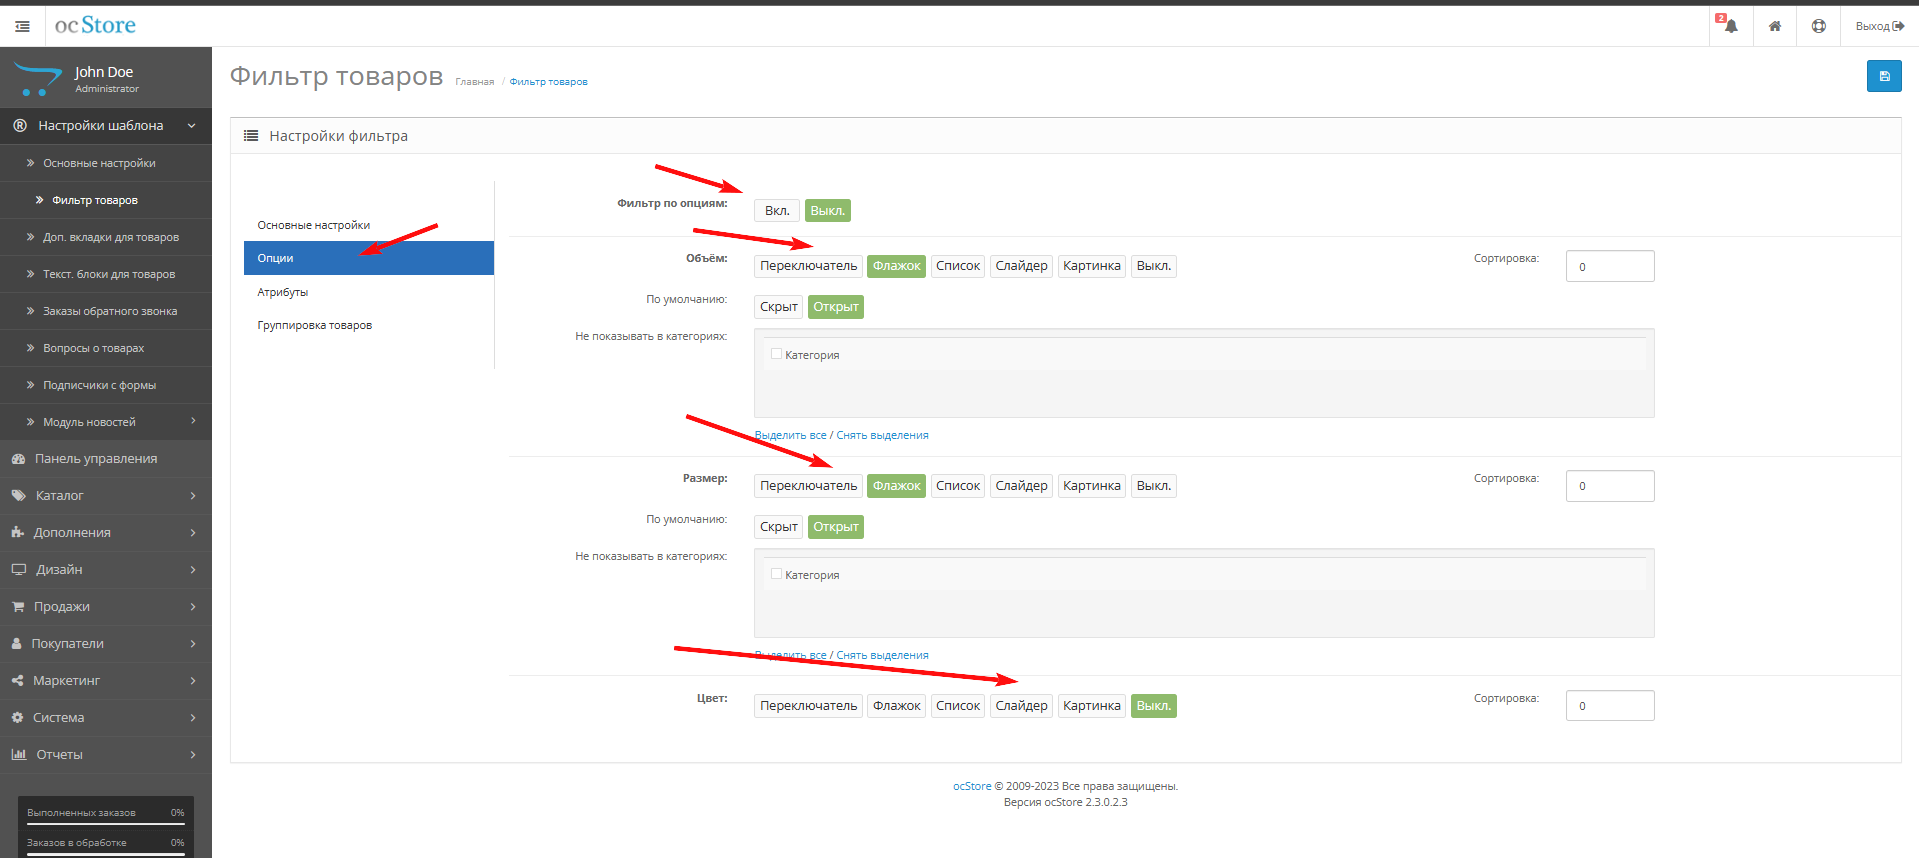Image resolution: width=1919 pixels, height=858 pixels.
Task: Open Заказы обратного звонка
Action: (x=105, y=311)
